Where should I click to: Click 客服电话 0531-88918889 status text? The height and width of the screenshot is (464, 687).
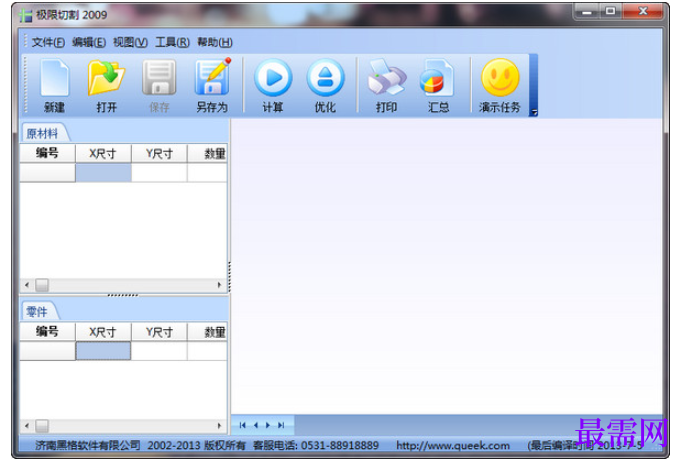[315, 446]
